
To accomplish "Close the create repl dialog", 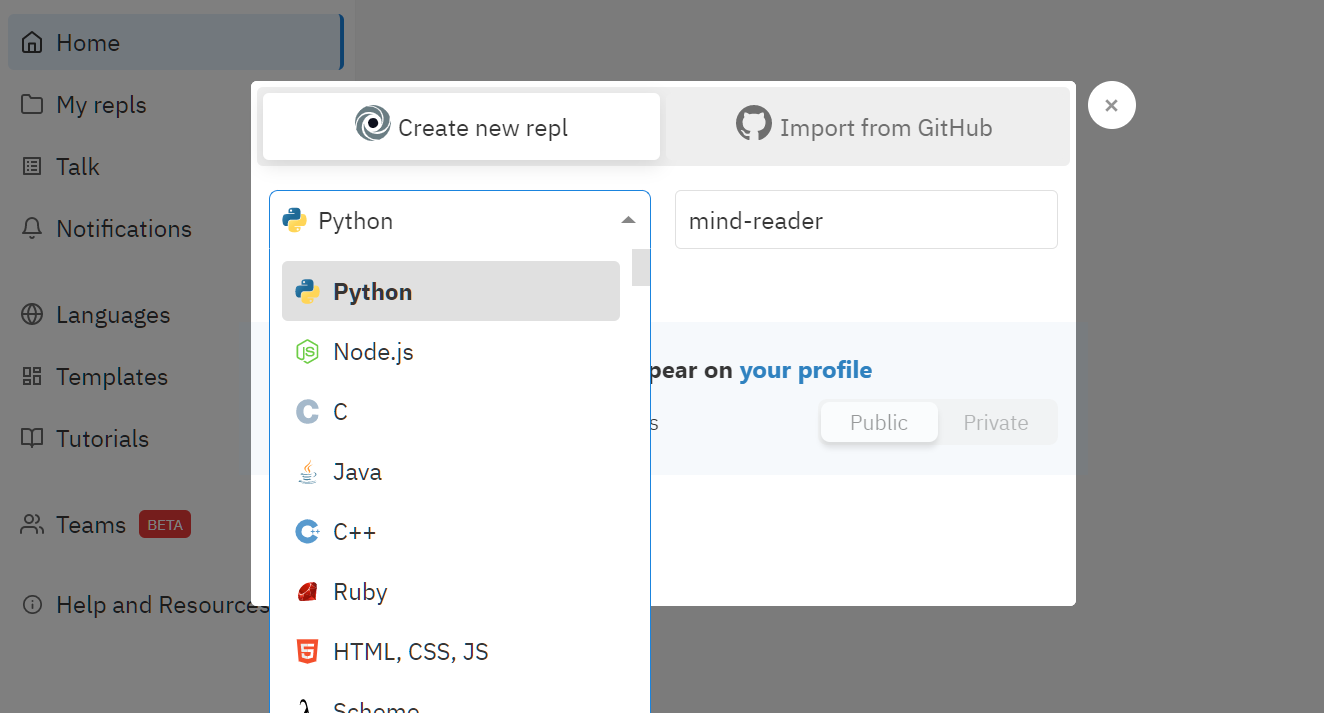I will (1112, 105).
